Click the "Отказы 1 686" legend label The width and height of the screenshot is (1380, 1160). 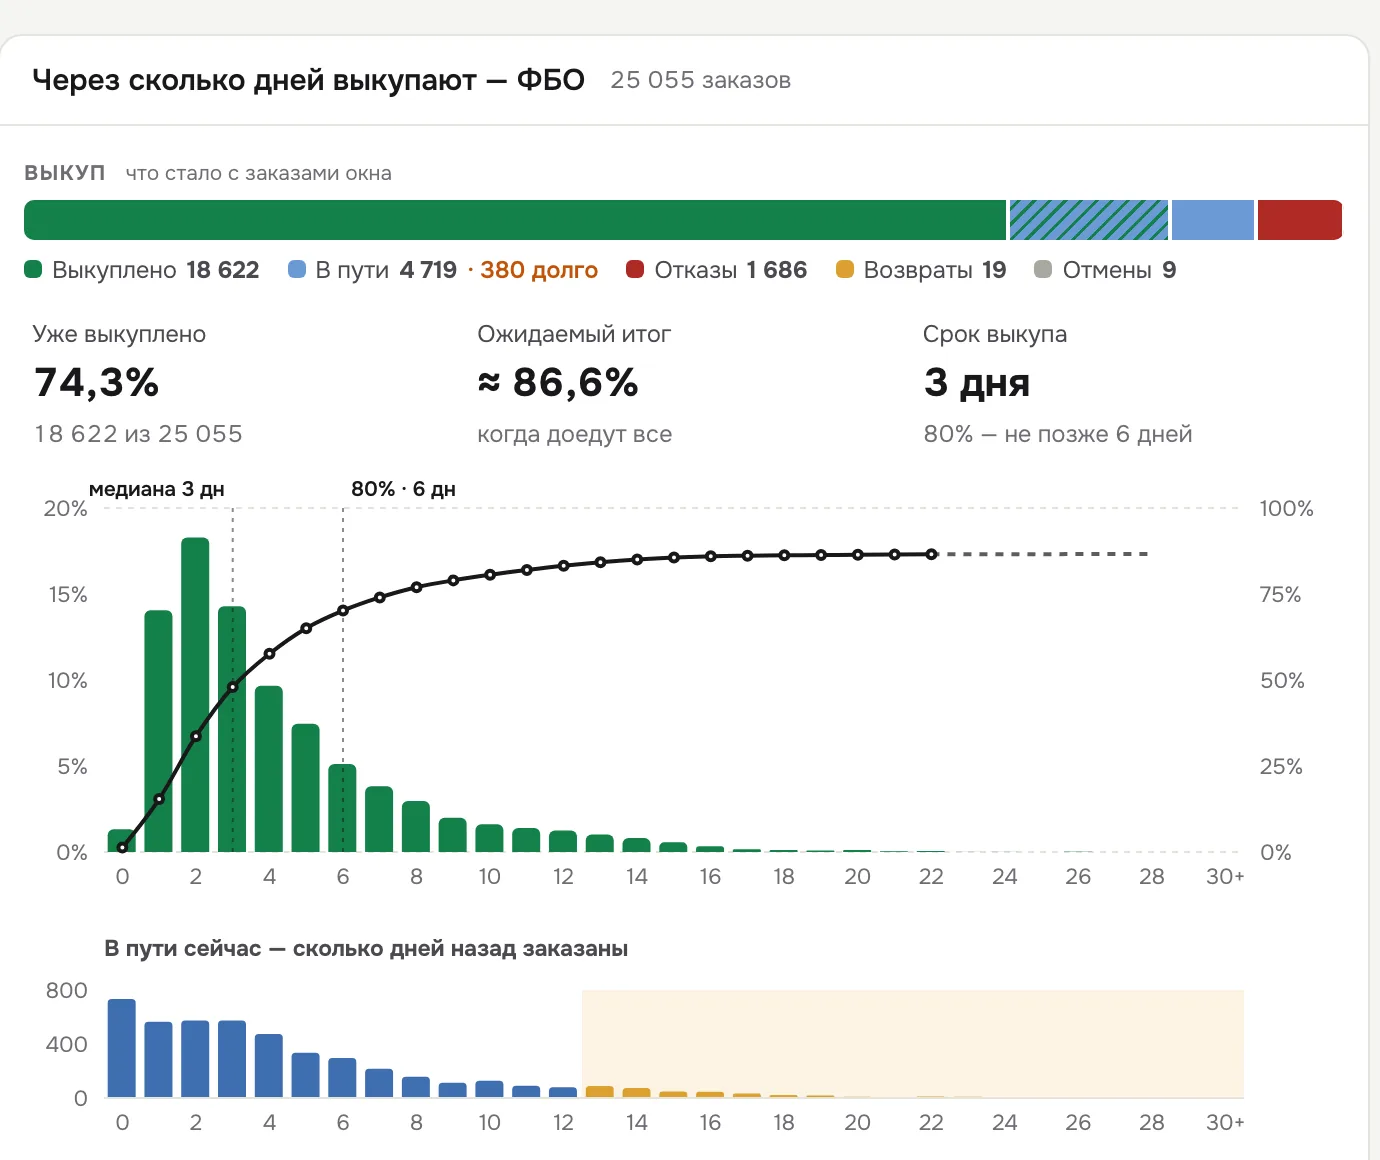[730, 270]
